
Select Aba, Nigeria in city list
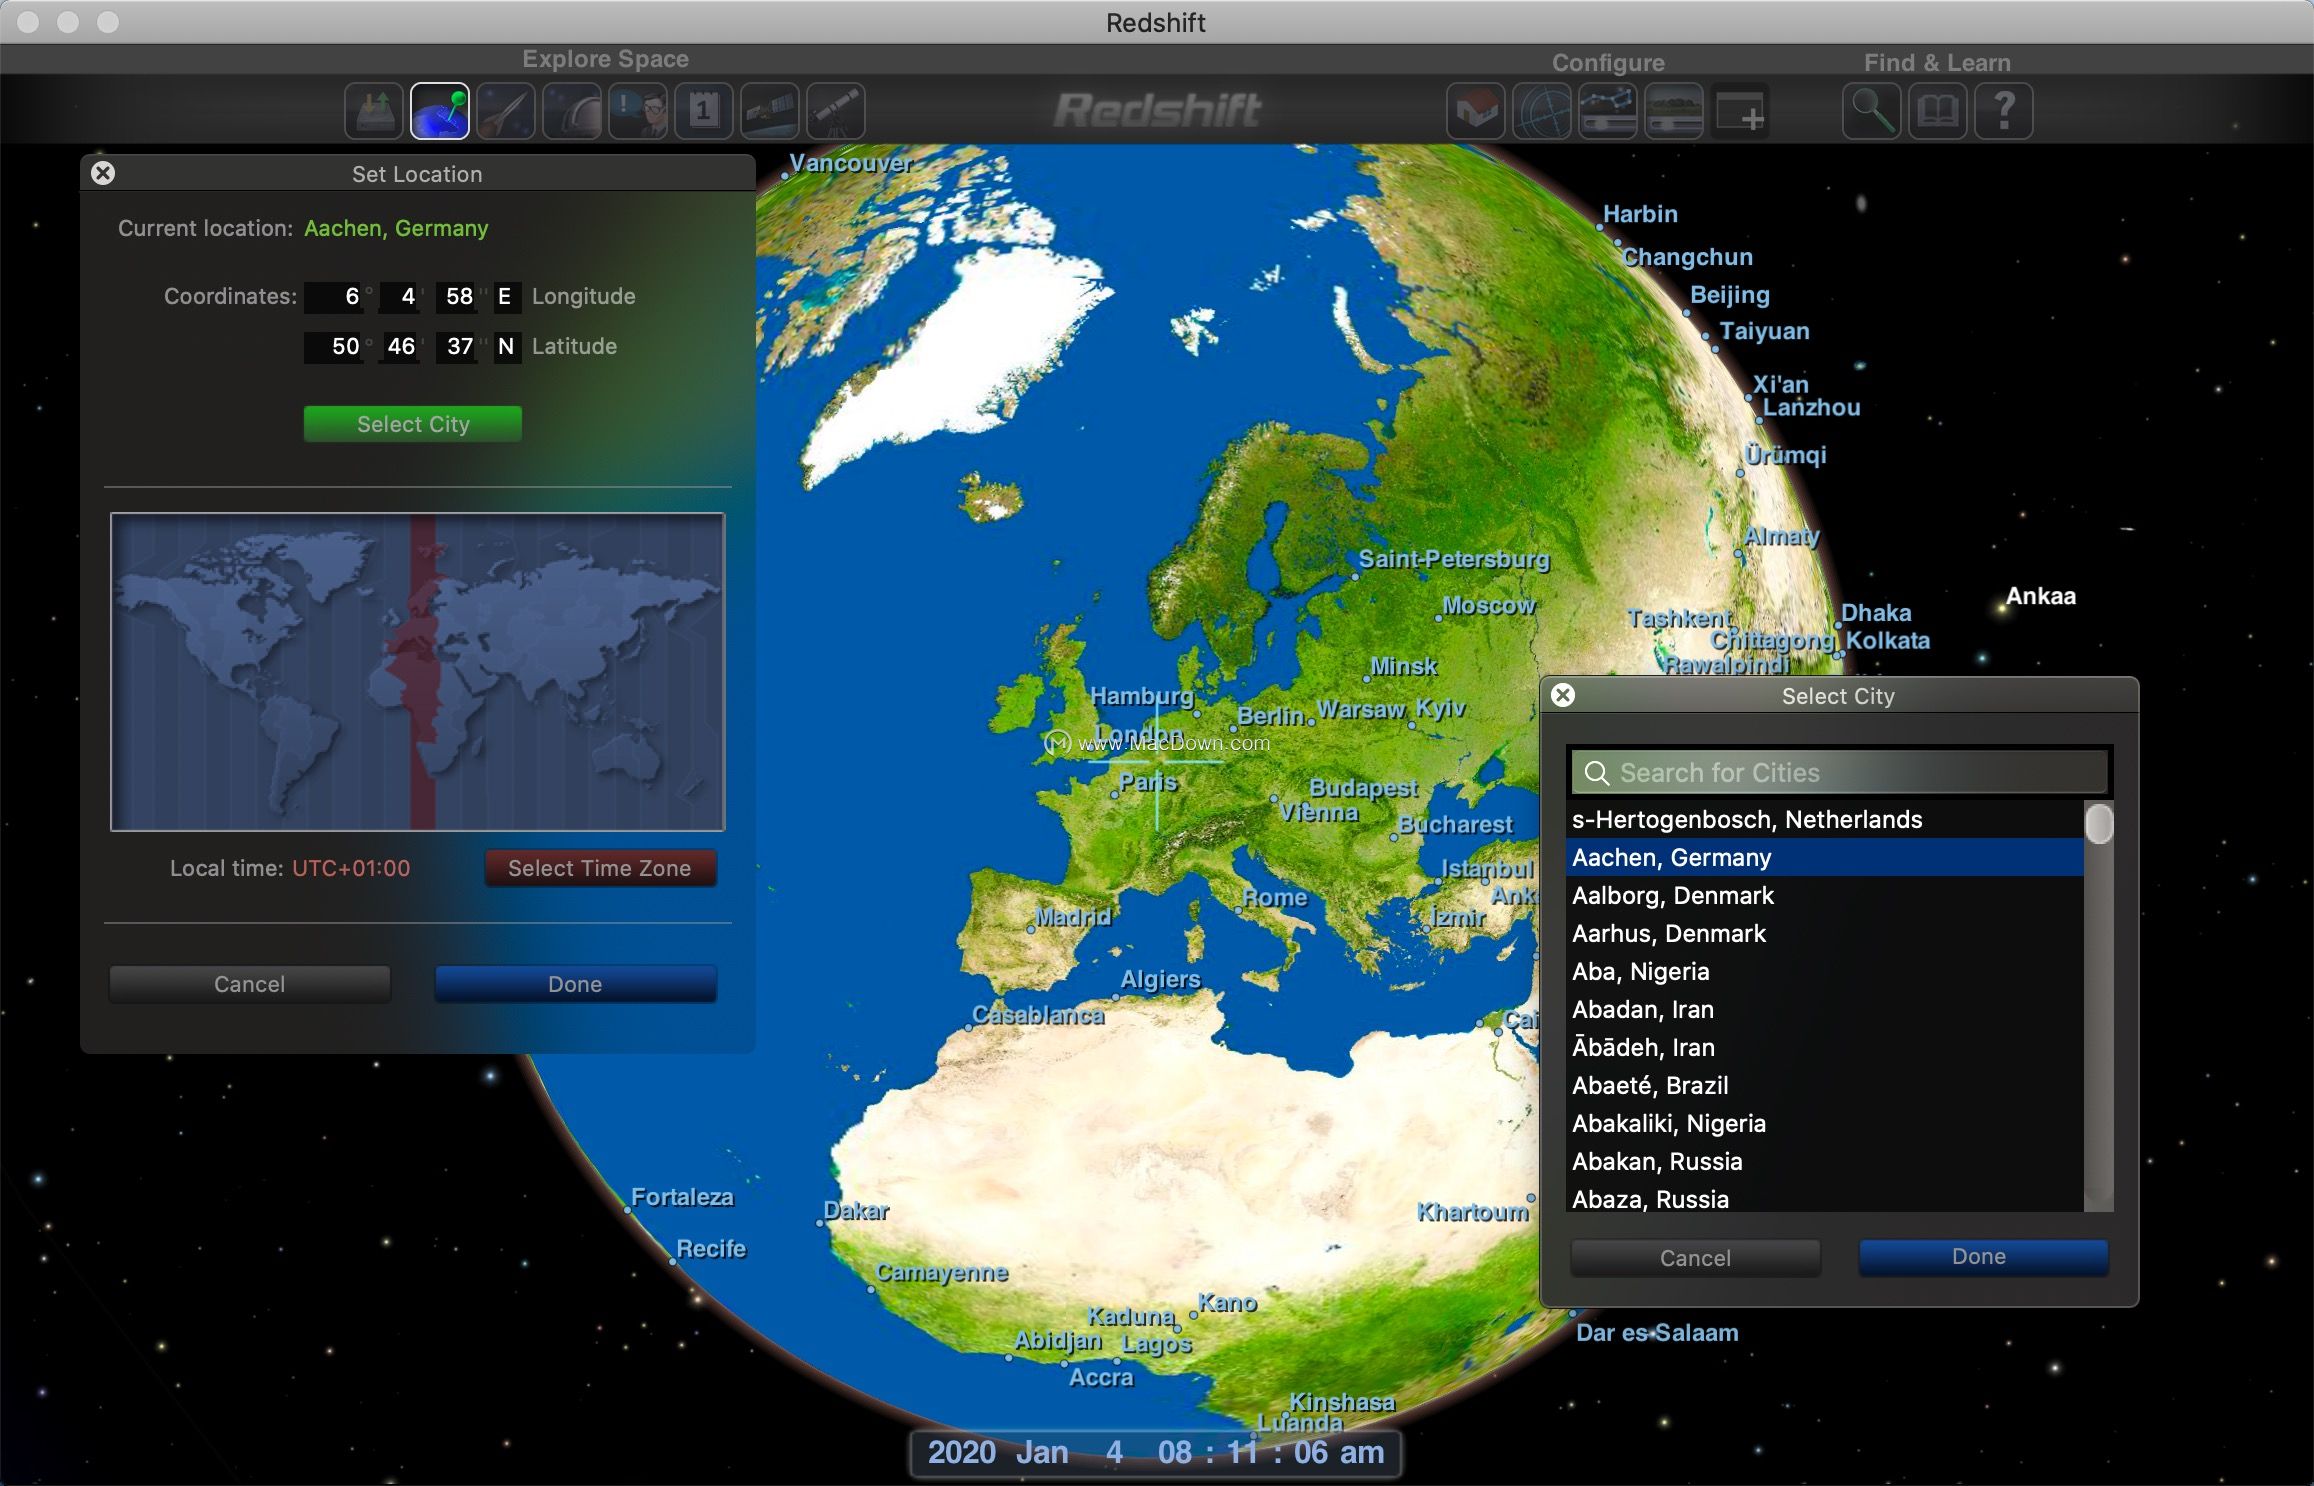(x=1824, y=972)
